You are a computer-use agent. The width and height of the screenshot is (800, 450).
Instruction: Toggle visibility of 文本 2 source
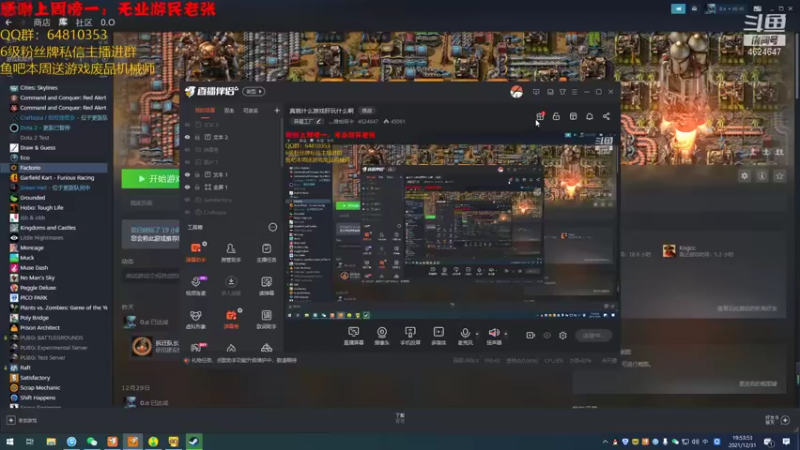point(187,137)
